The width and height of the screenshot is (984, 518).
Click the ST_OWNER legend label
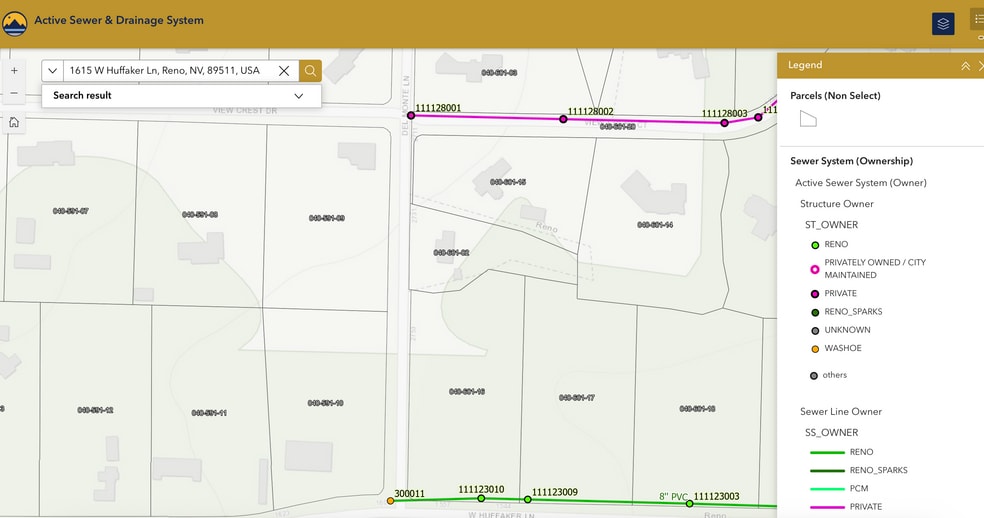[x=831, y=225]
